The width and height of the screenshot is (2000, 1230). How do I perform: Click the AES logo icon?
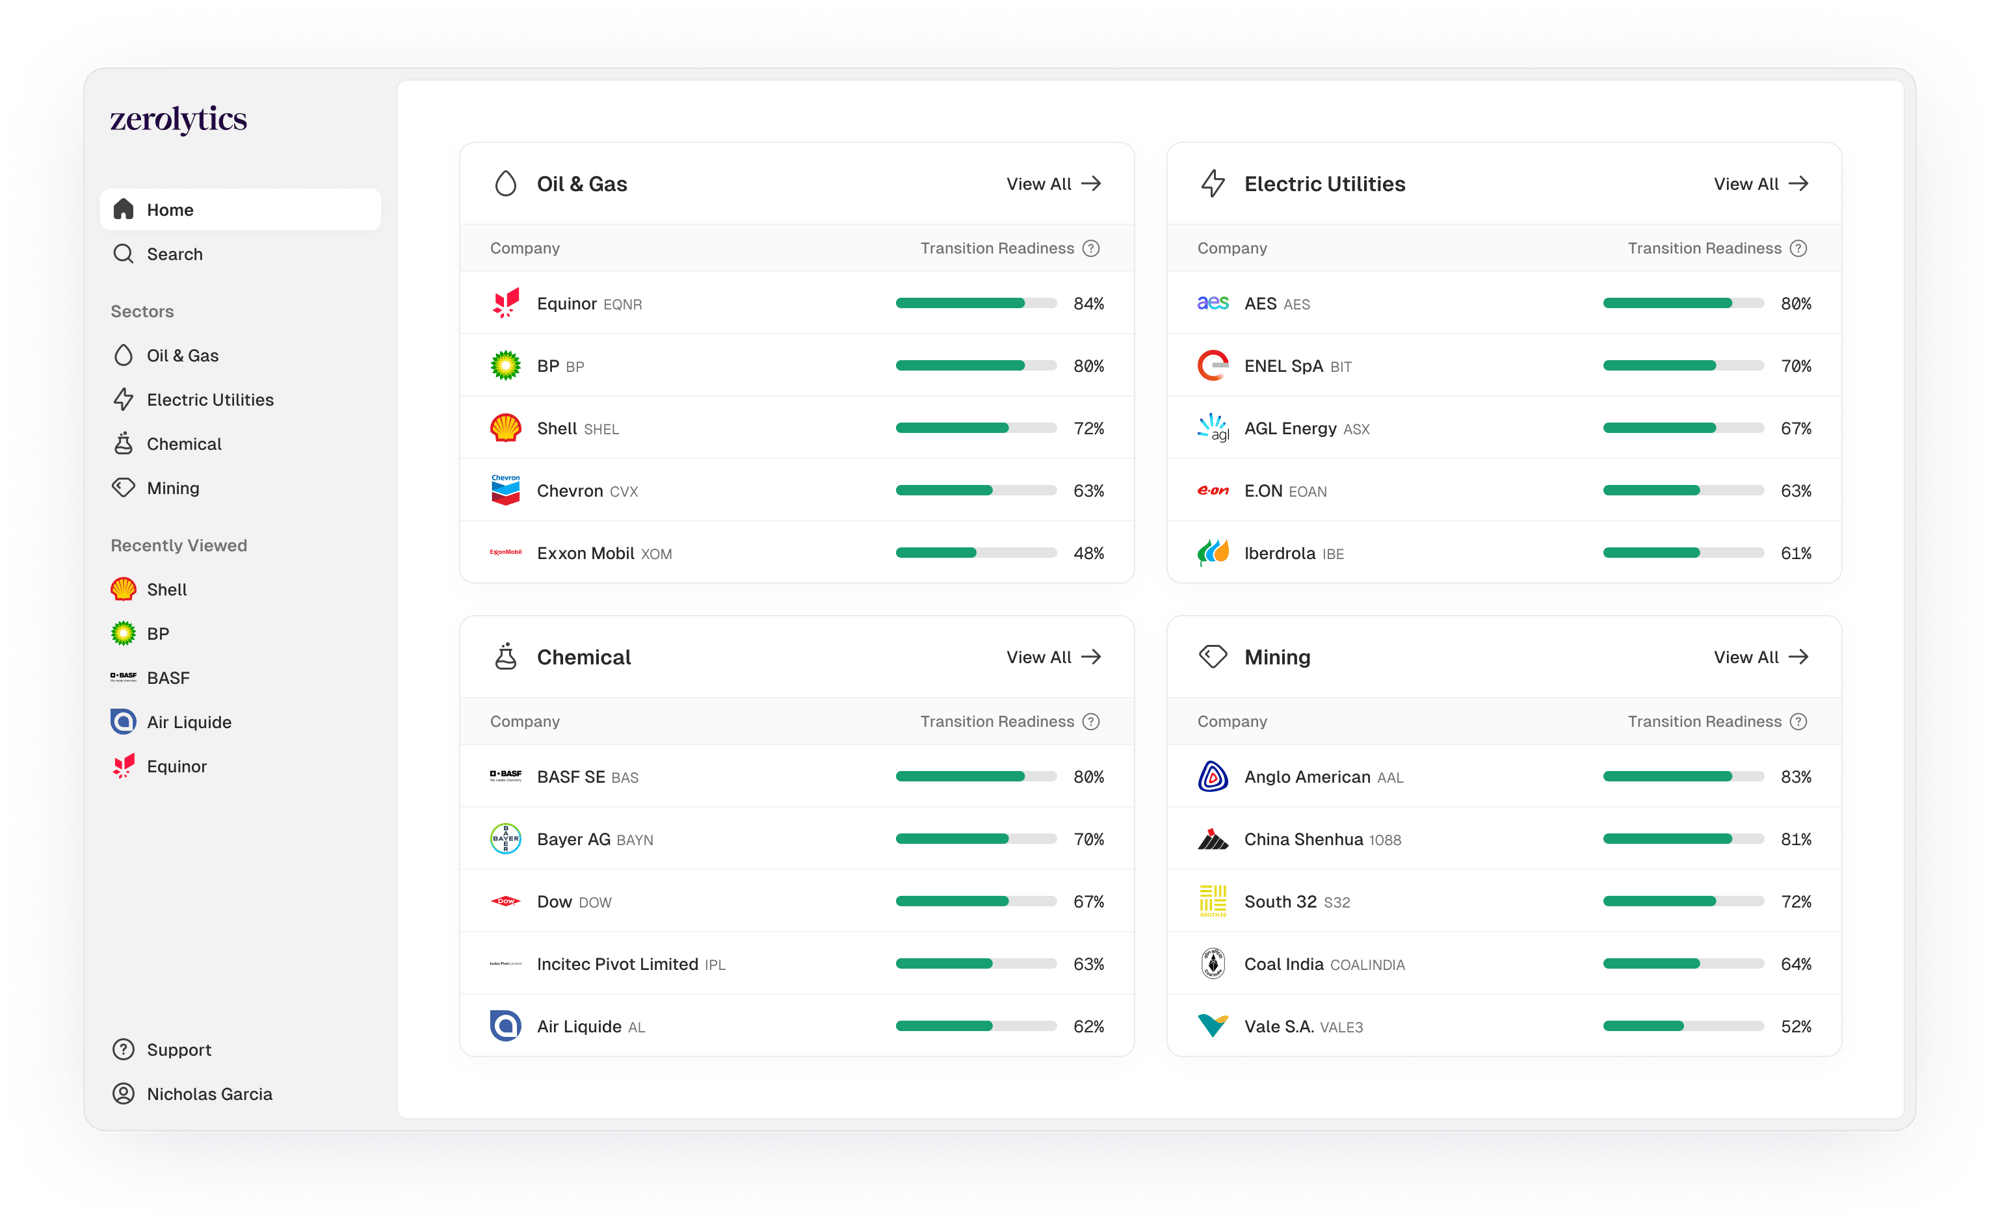(1213, 303)
